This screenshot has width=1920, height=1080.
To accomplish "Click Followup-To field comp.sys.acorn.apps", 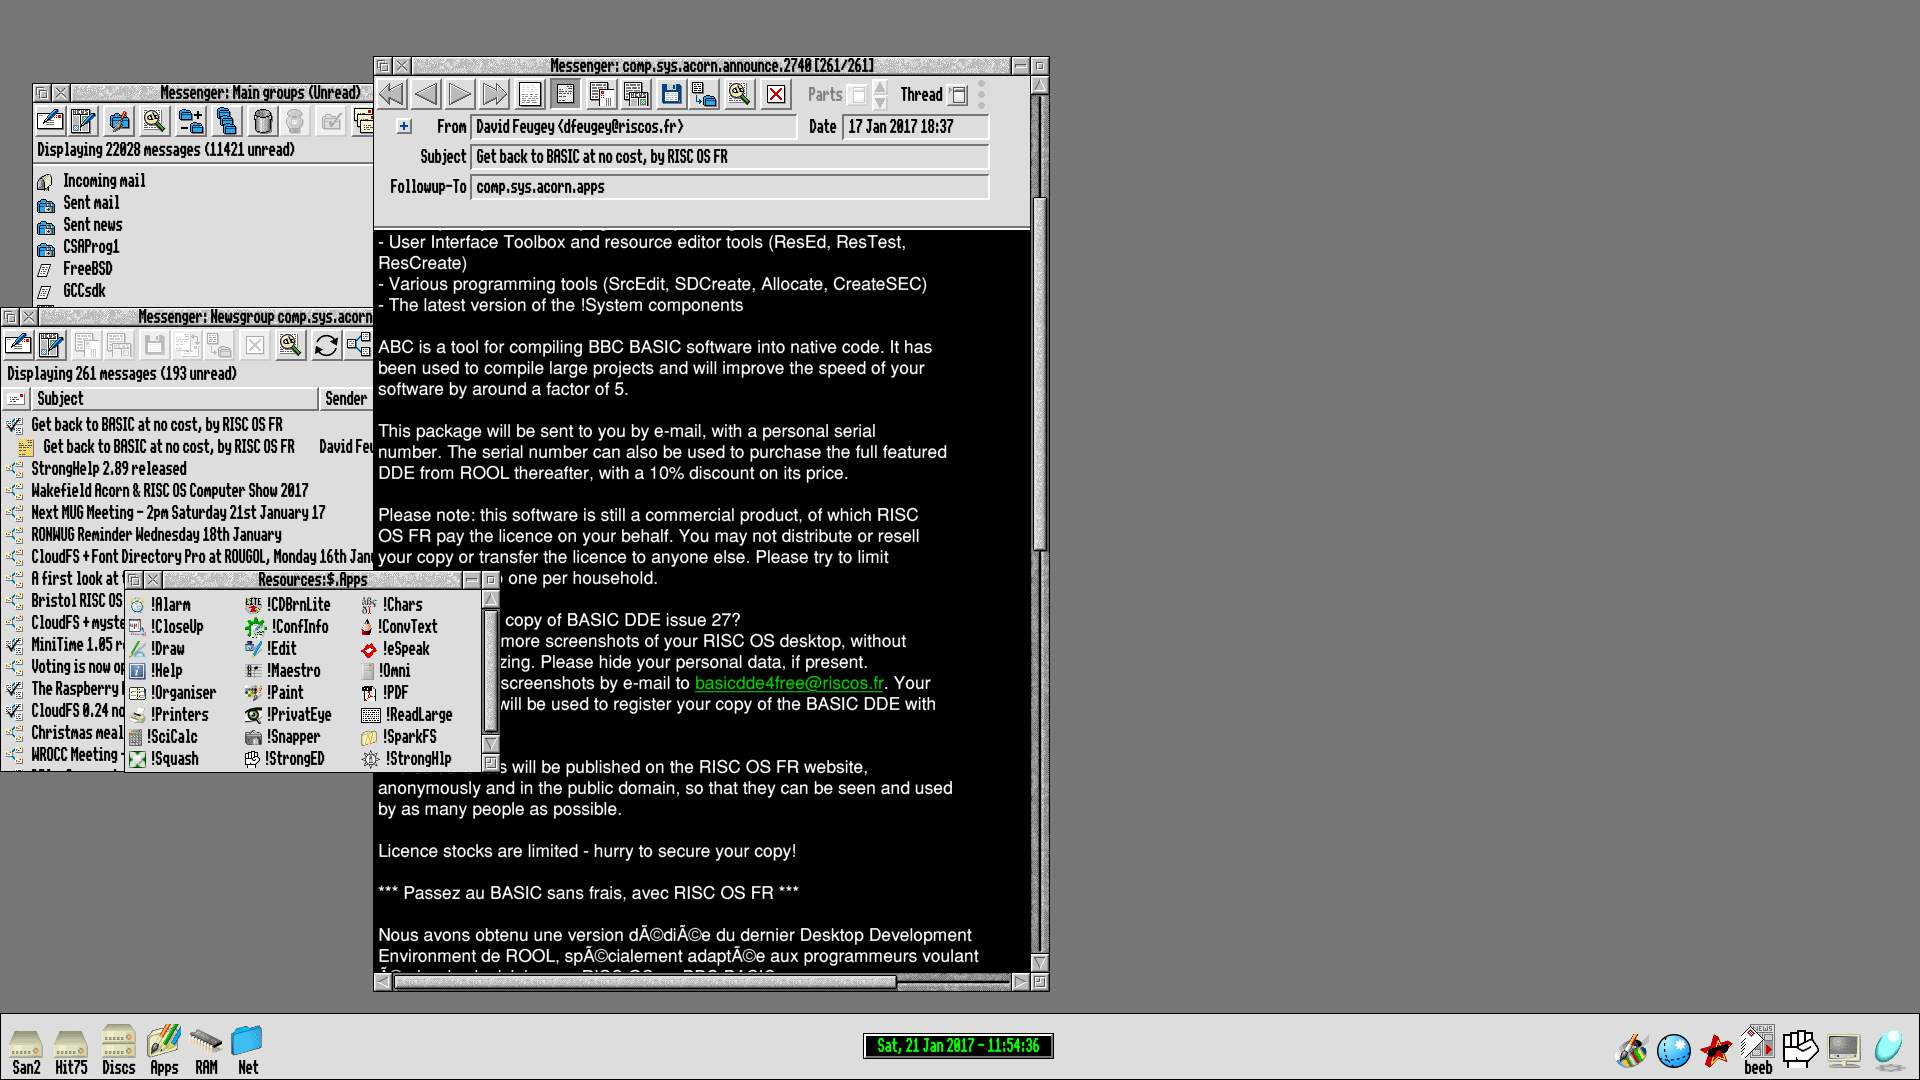I will tap(730, 187).
